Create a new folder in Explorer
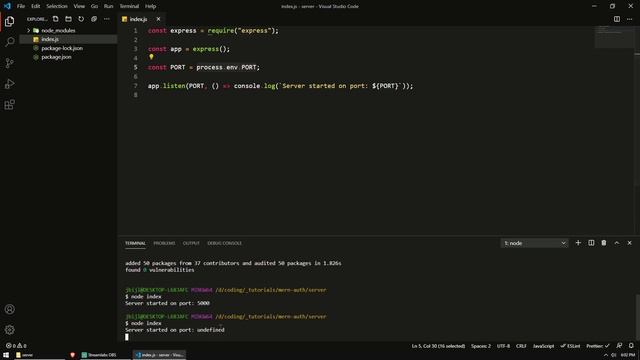The height and width of the screenshot is (360, 640). [68, 19]
